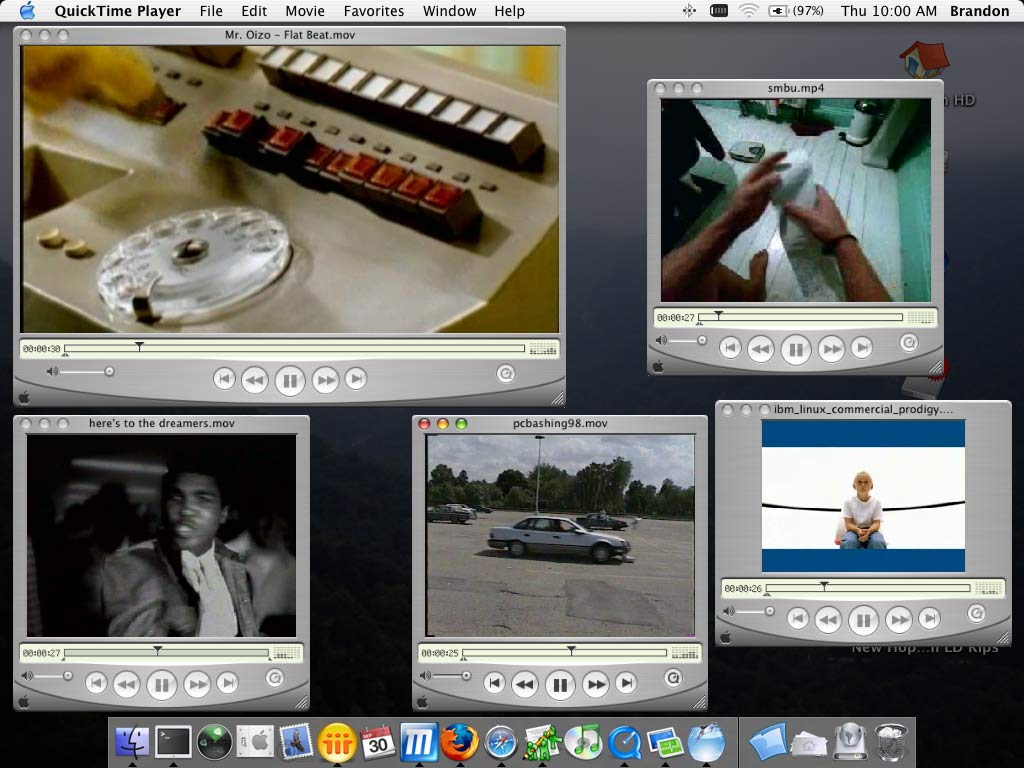Image resolution: width=1024 pixels, height=768 pixels.
Task: Go to start of pcbashing98.mov
Action: 494,683
